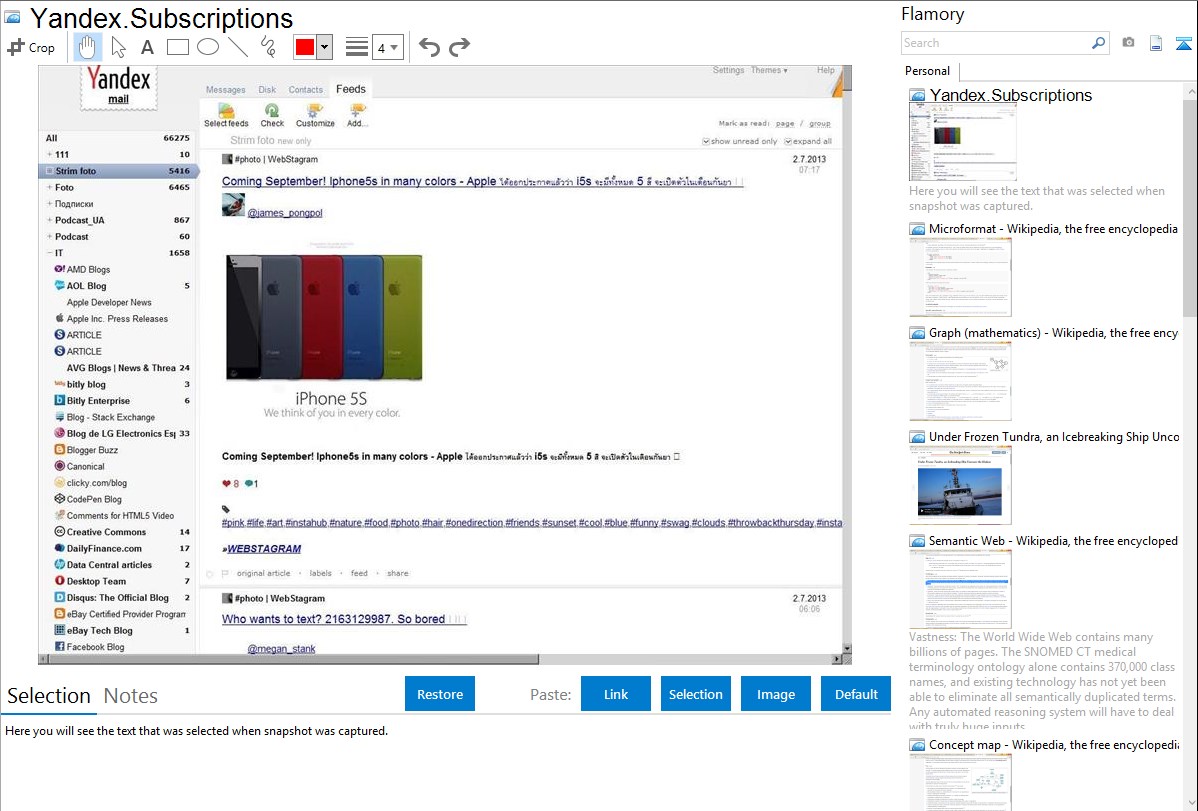Screen dimensions: 1198x811
Task: Expand the Подписки folder
Action: coord(50,204)
